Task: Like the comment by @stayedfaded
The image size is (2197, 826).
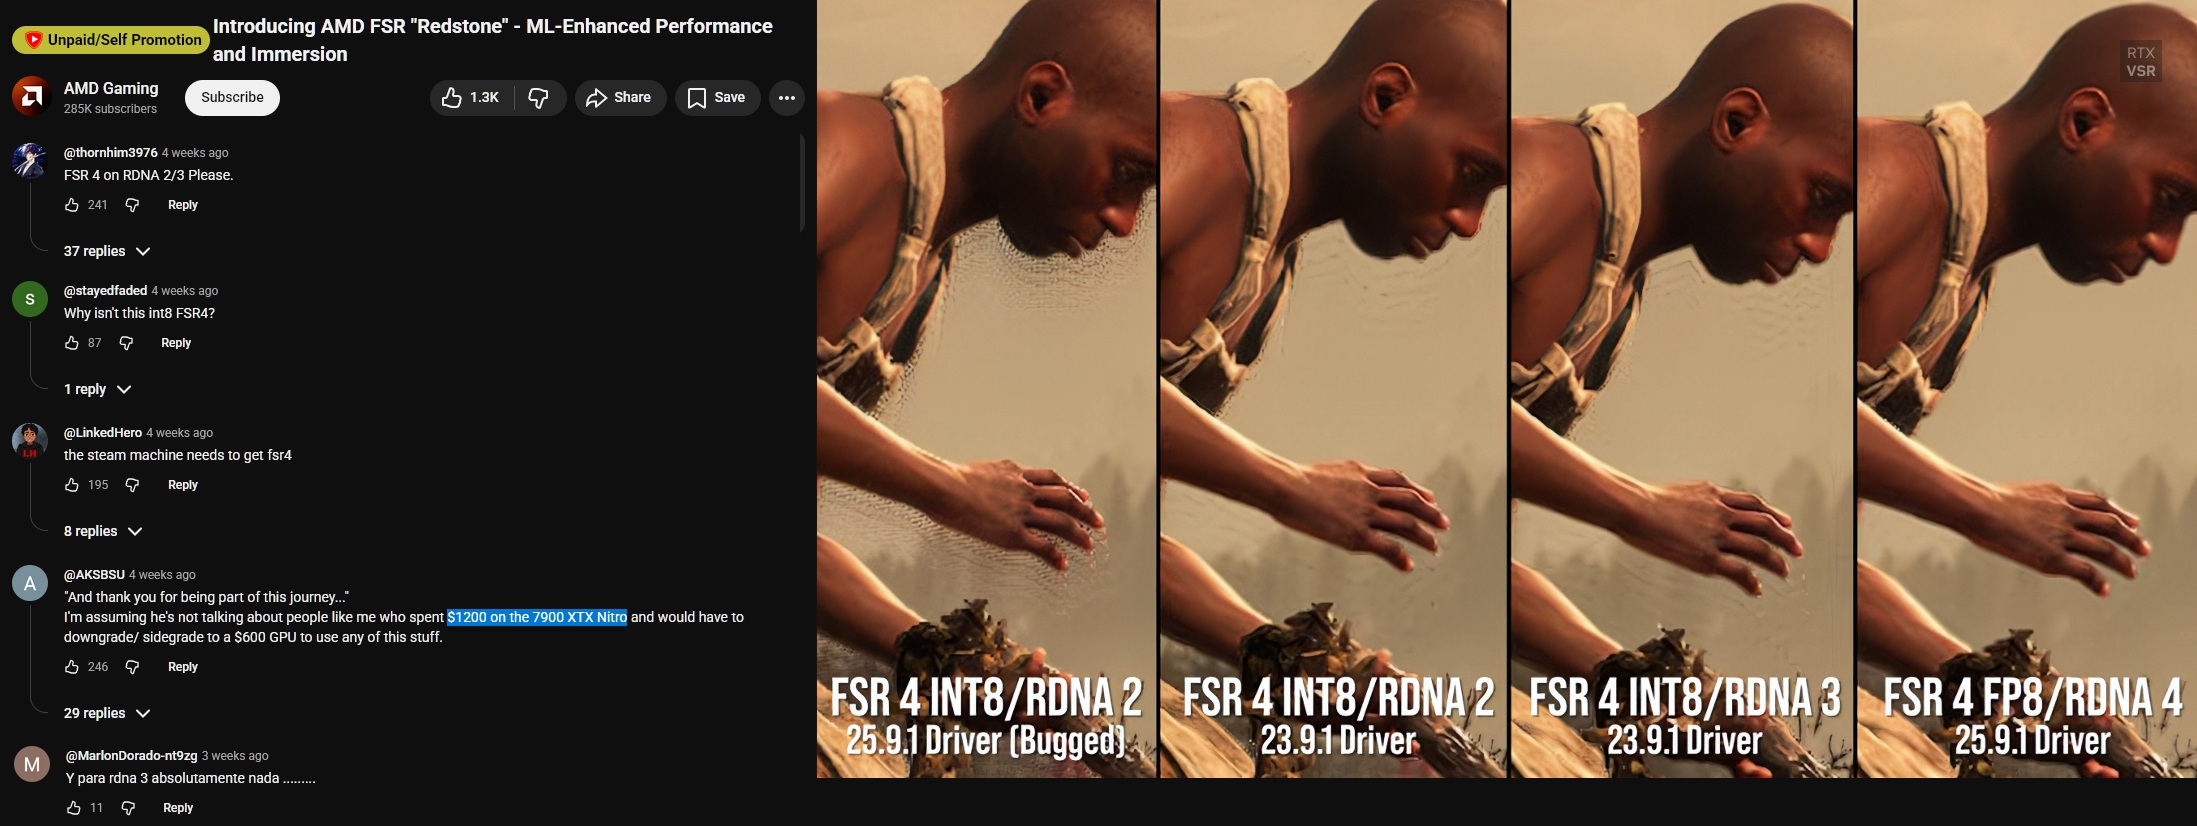Action: click(72, 343)
